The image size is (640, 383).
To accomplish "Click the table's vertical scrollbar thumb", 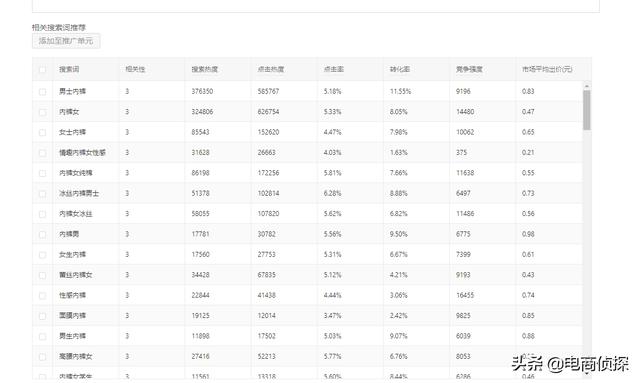I will [x=587, y=110].
